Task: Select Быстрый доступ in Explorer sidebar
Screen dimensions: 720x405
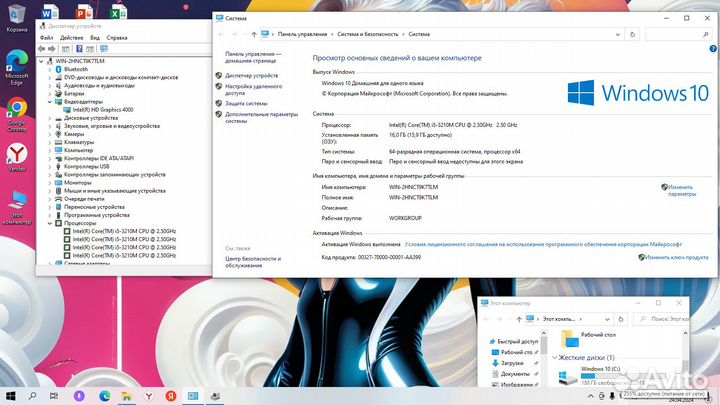Action: (x=518, y=342)
